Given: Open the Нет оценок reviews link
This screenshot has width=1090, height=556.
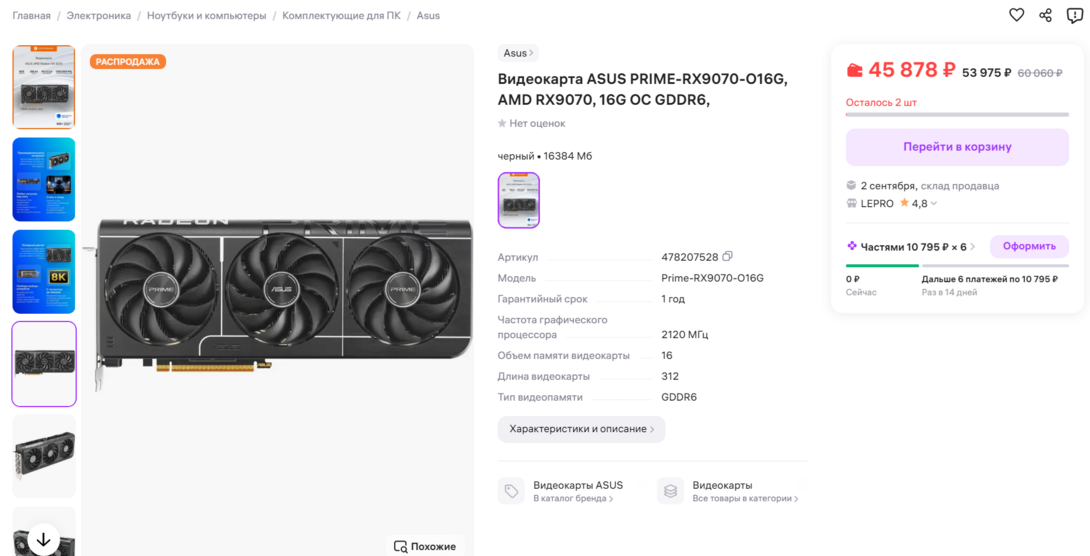Looking at the screenshot, I should click(532, 123).
